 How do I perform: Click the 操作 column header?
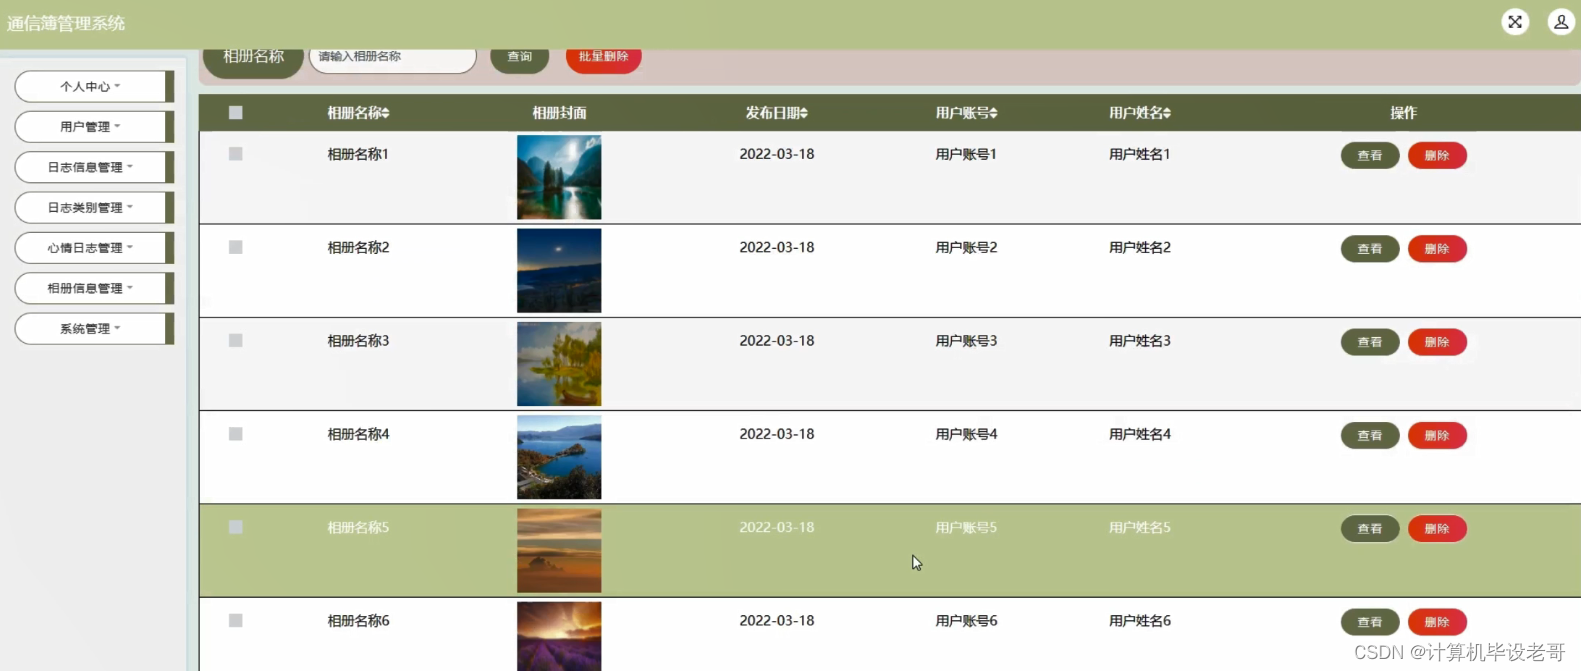pos(1403,113)
